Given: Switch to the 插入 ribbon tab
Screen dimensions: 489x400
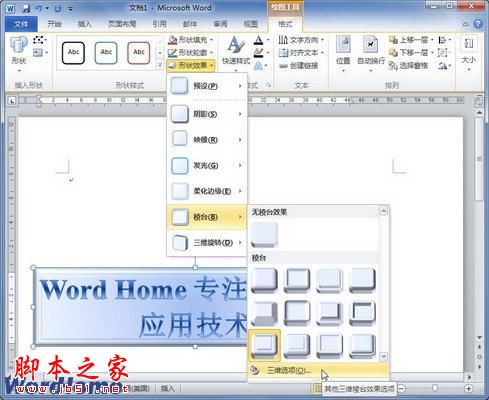Looking at the screenshot, I should coord(84,24).
